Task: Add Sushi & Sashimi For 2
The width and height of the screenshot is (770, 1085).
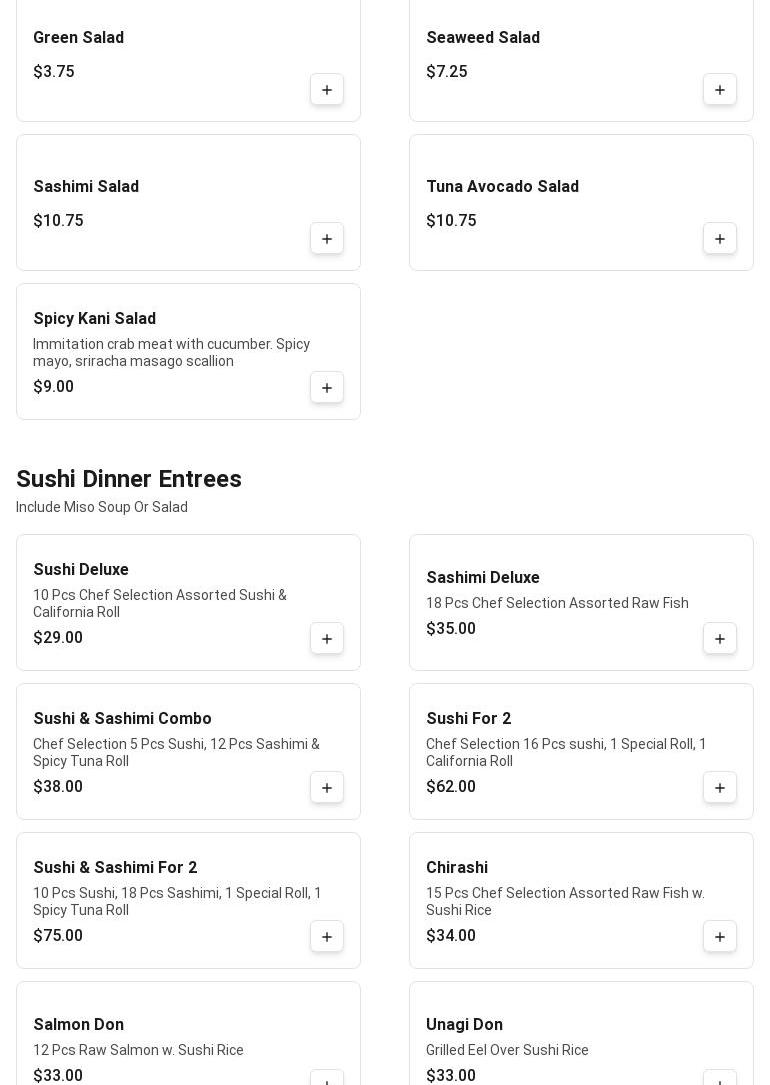Action: [327, 937]
